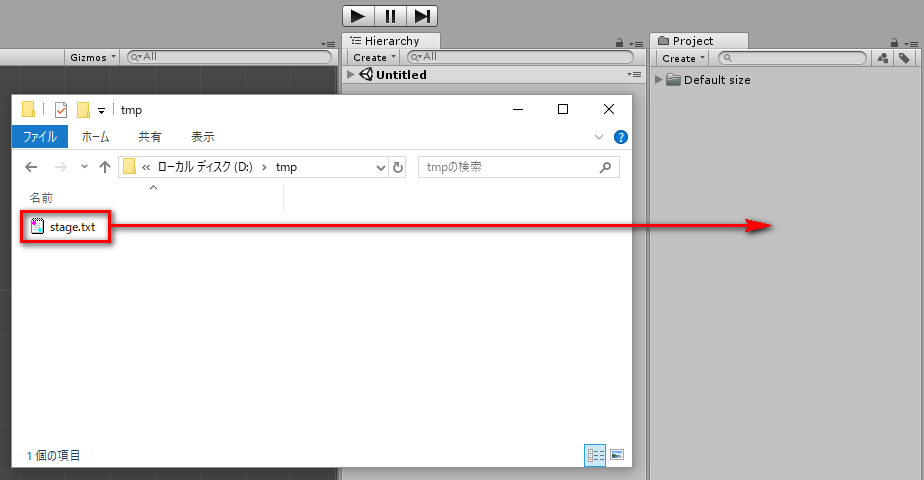Open the Hierarchy panel context menu
This screenshot has width=924, height=480.
coord(636,44)
